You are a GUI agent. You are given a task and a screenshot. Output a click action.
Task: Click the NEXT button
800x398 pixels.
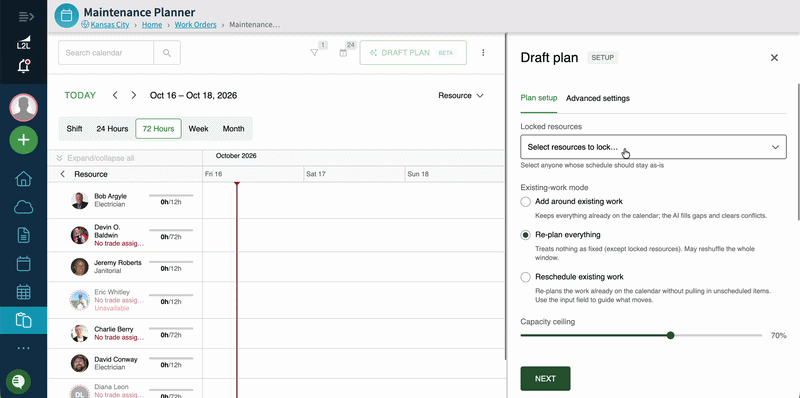click(x=545, y=379)
